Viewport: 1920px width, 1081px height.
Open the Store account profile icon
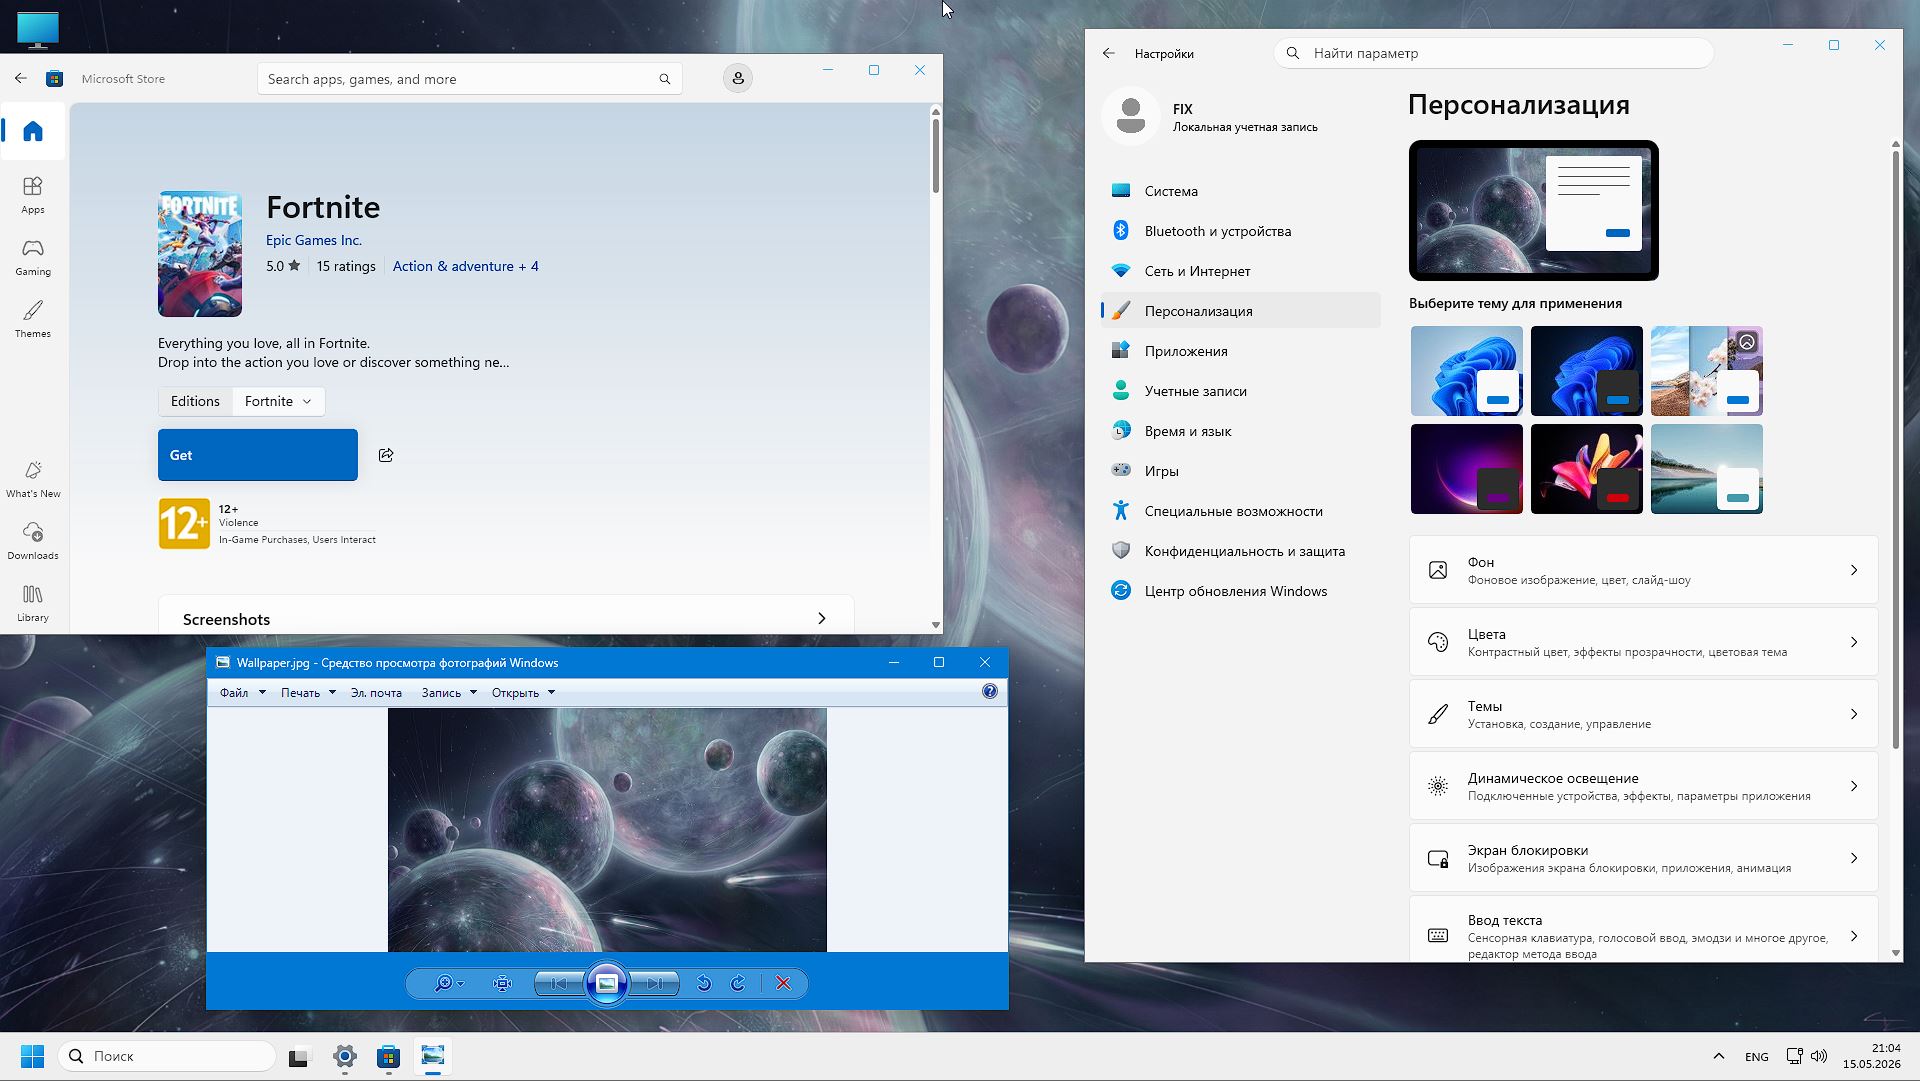[738, 78]
